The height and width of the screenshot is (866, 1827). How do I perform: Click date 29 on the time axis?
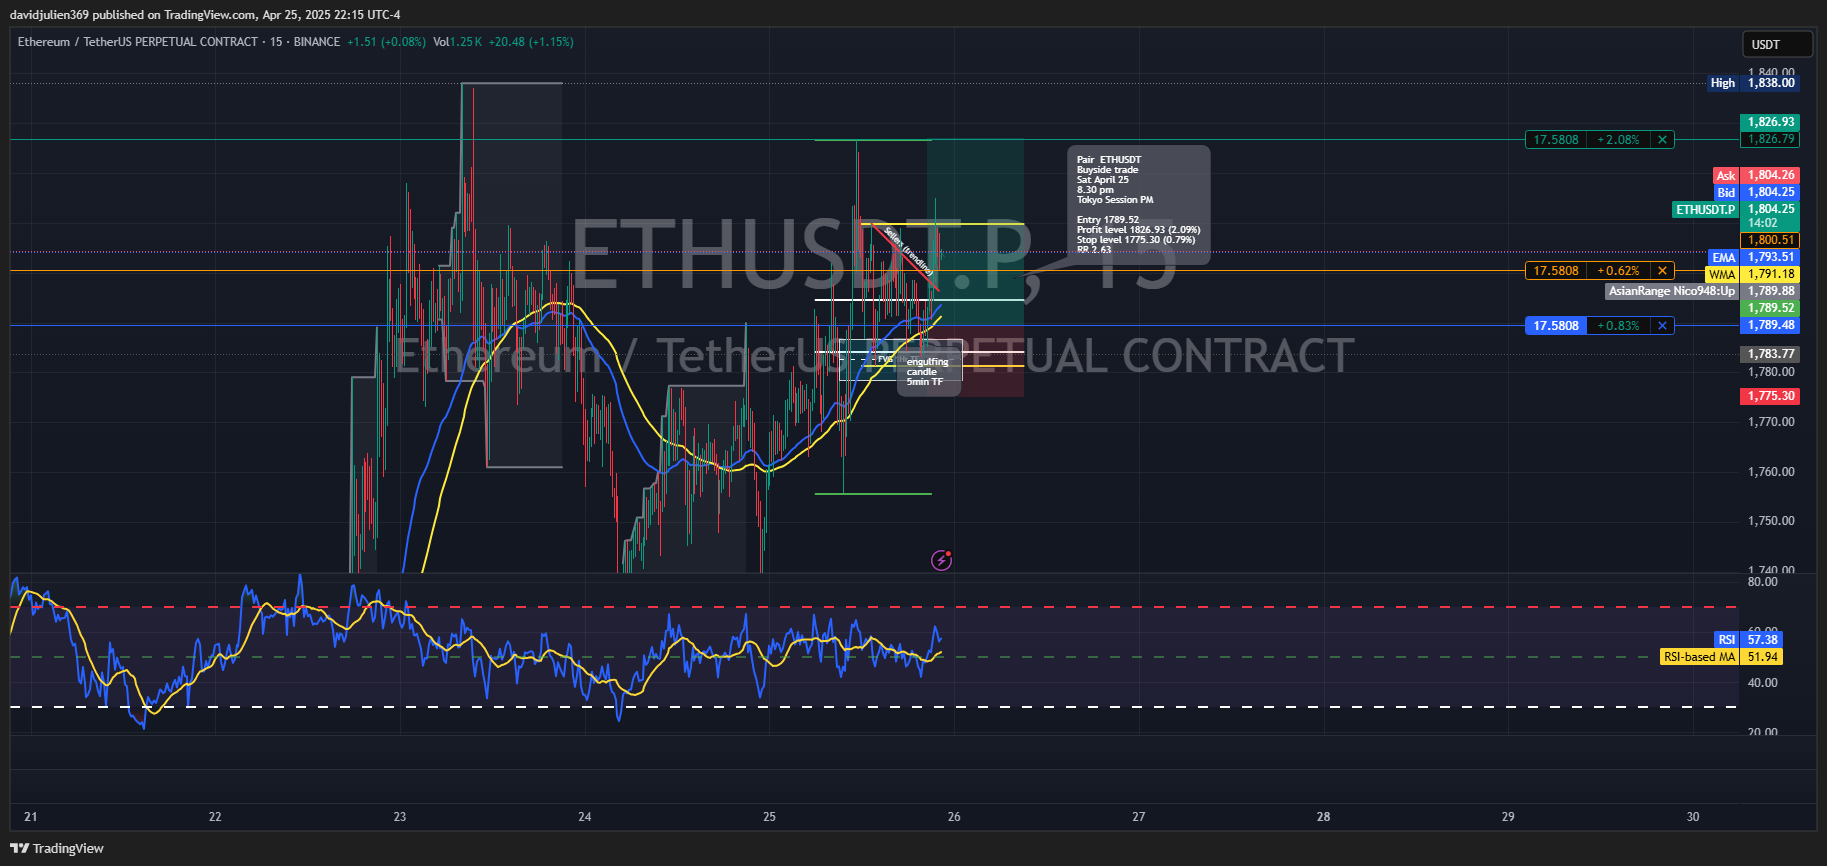coord(1508,817)
